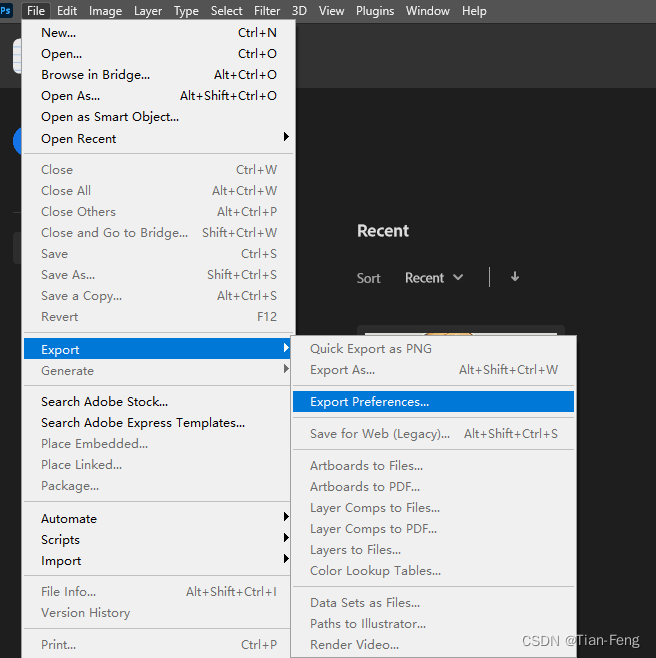The width and height of the screenshot is (656, 658).
Task: Select Artboards to Files...
Action: pyautogui.click(x=434, y=465)
